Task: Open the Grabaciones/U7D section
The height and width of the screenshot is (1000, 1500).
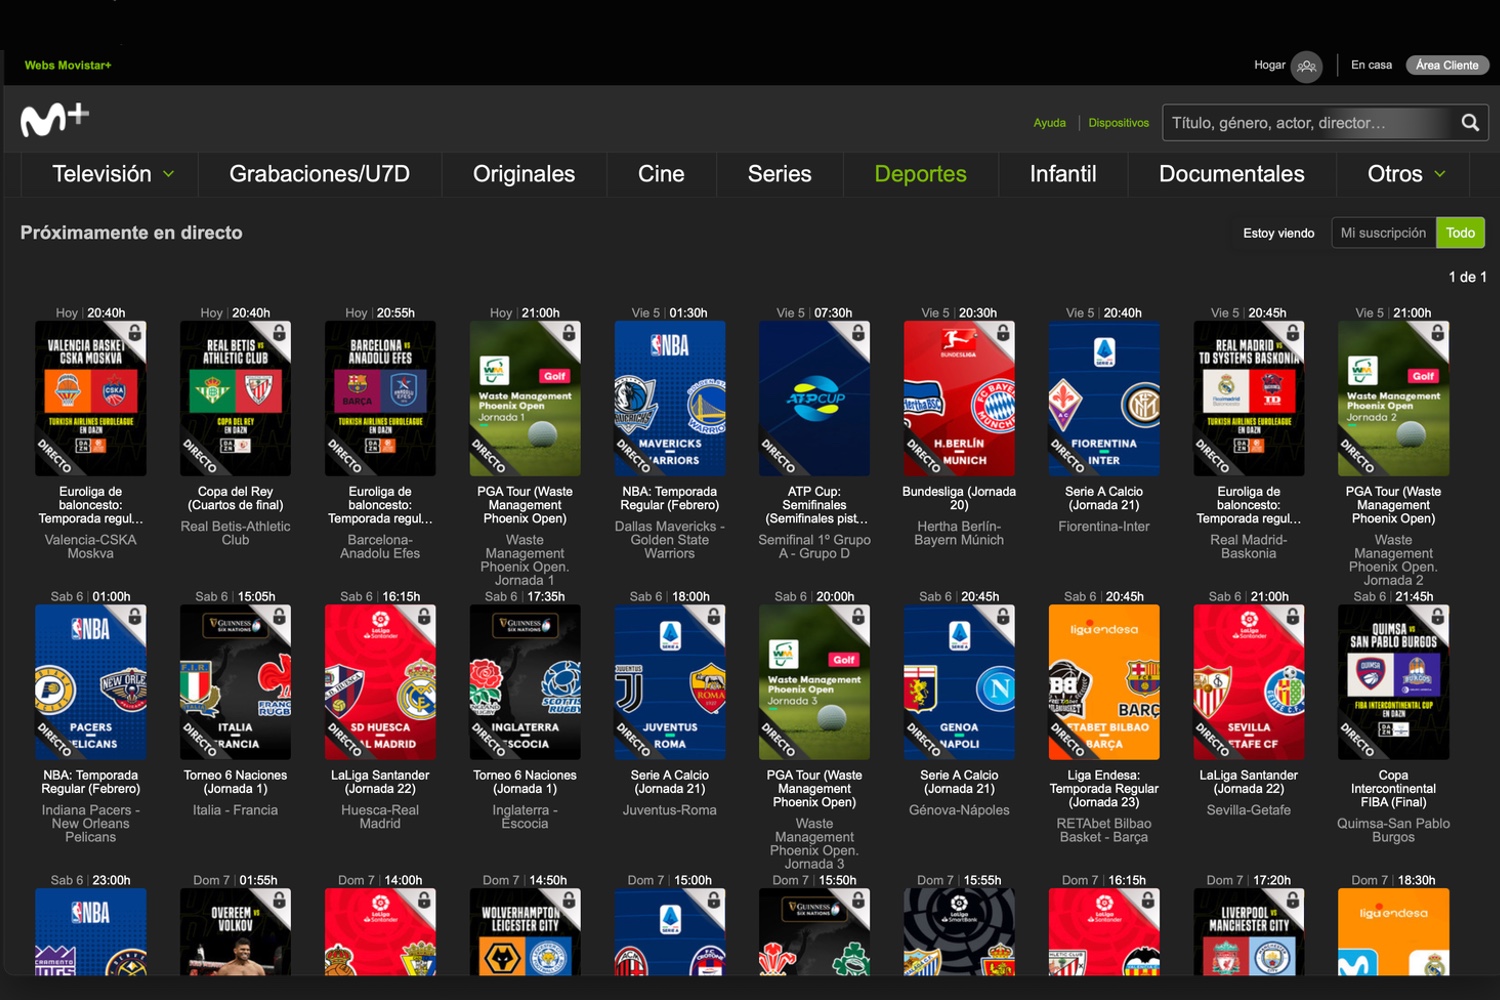Action: [x=319, y=174]
